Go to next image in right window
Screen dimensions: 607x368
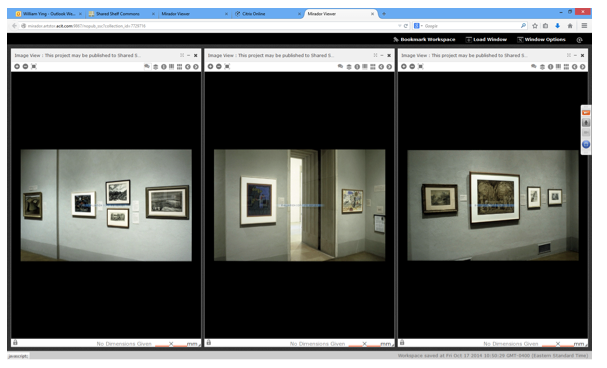point(583,67)
